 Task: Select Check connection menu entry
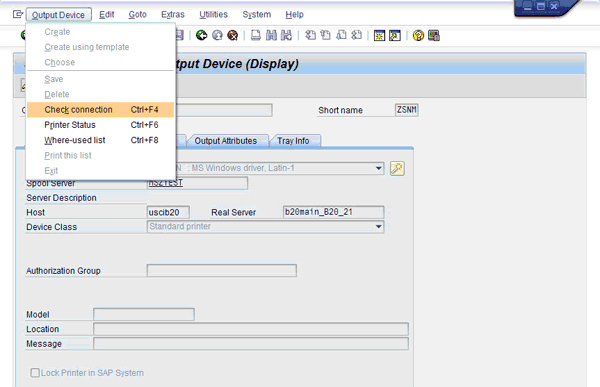(x=100, y=109)
